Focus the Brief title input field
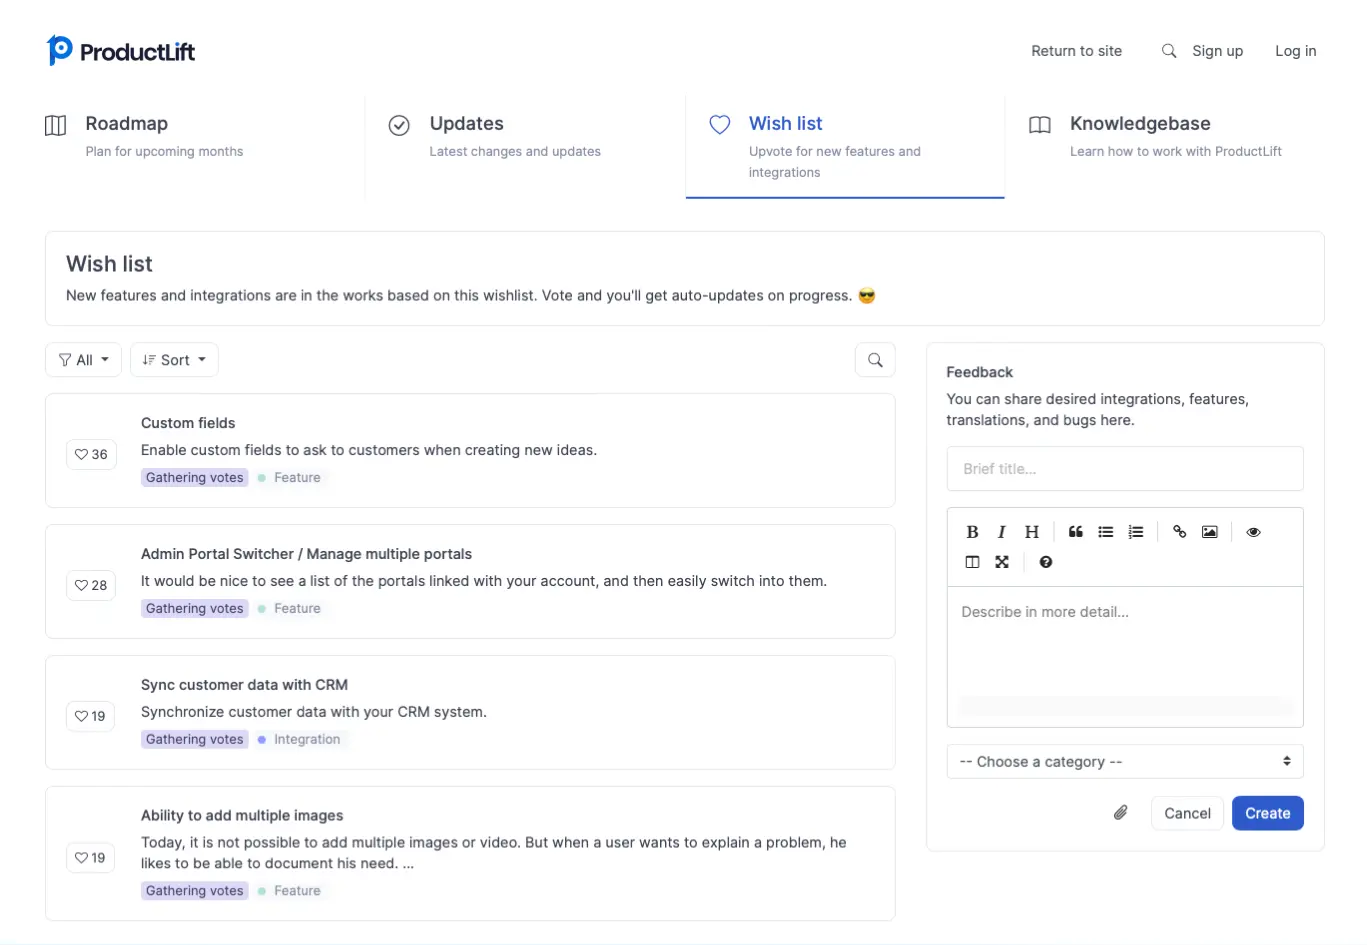The image size is (1368, 945). pos(1125,469)
